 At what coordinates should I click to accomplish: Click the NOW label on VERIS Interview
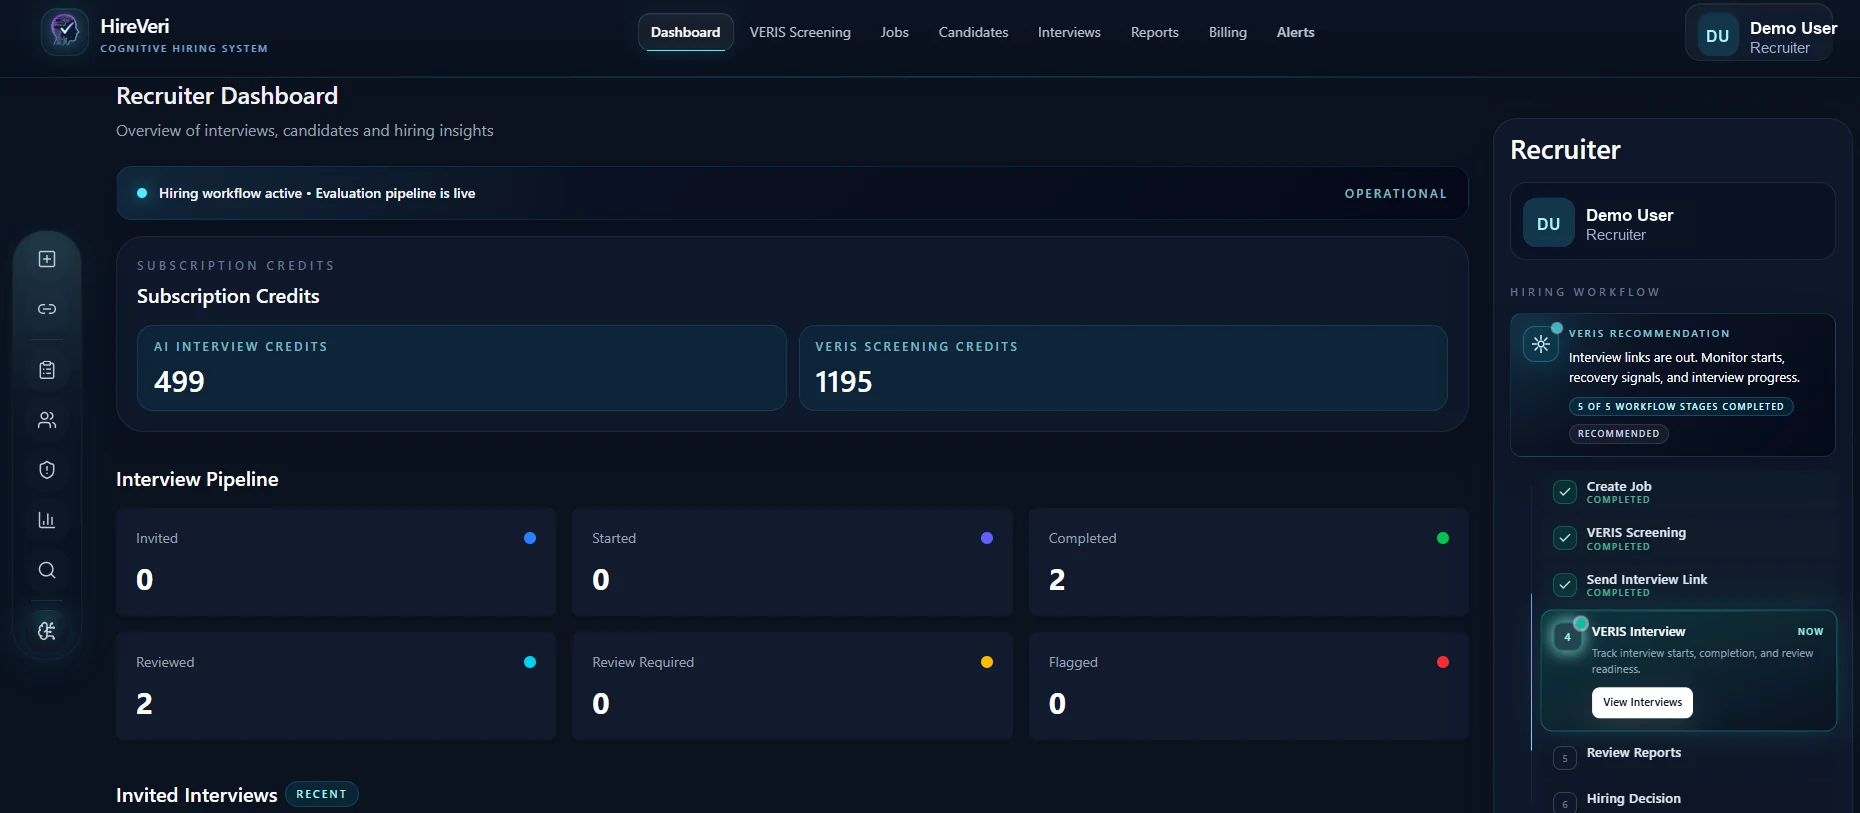pyautogui.click(x=1810, y=632)
